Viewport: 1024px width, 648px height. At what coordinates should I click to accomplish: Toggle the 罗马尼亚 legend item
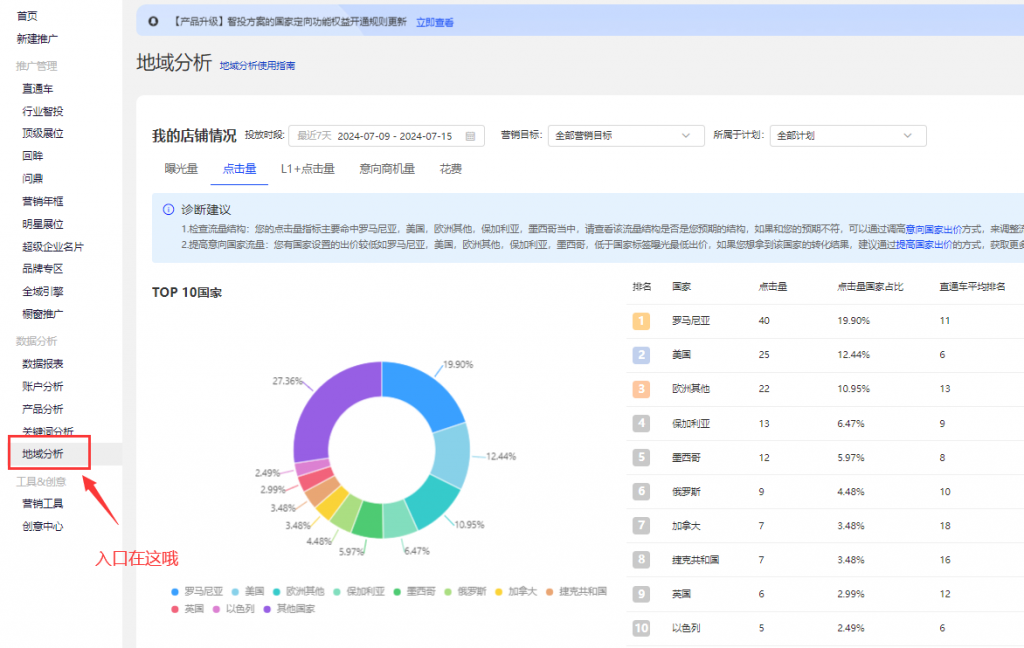(x=197, y=591)
